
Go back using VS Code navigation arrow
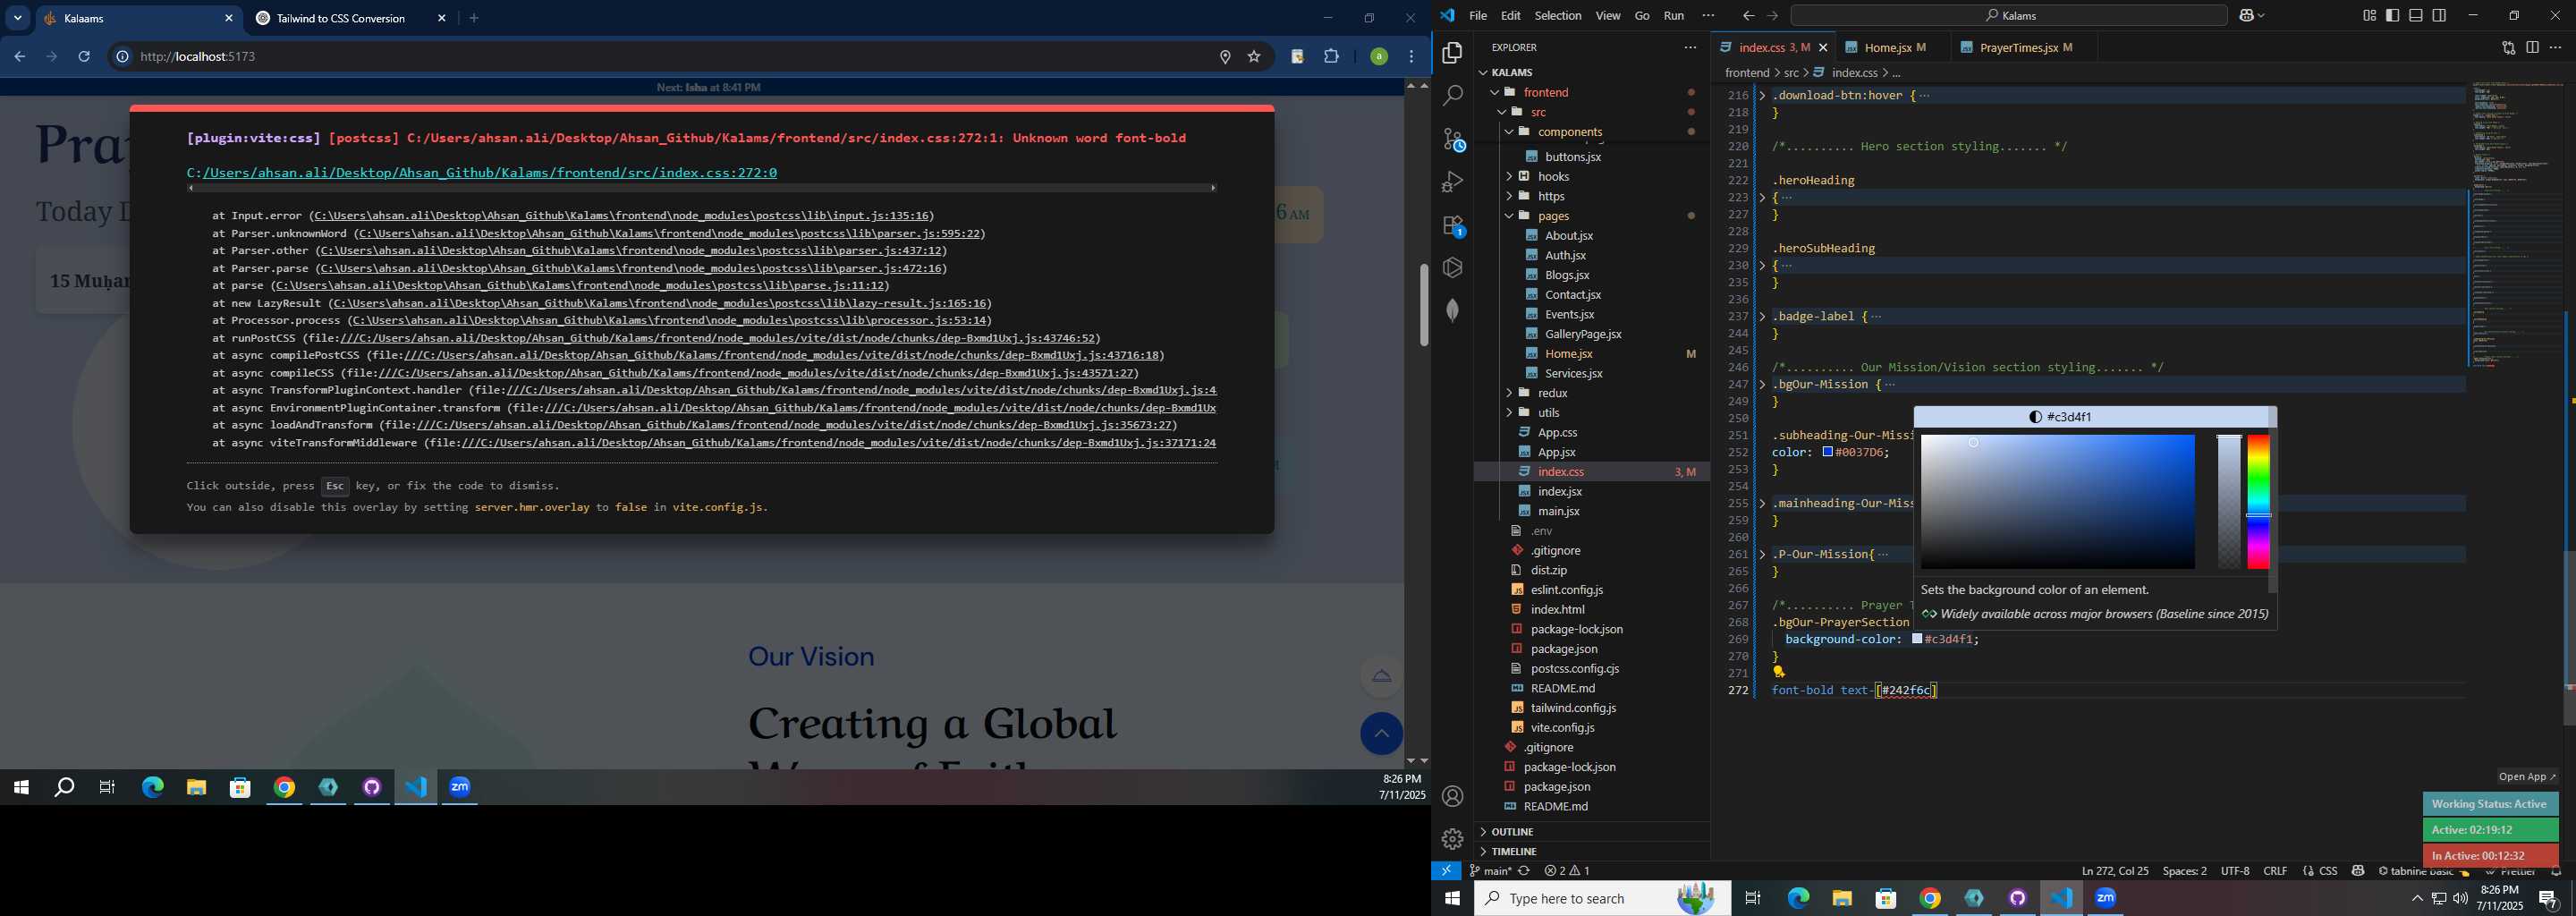point(1748,15)
